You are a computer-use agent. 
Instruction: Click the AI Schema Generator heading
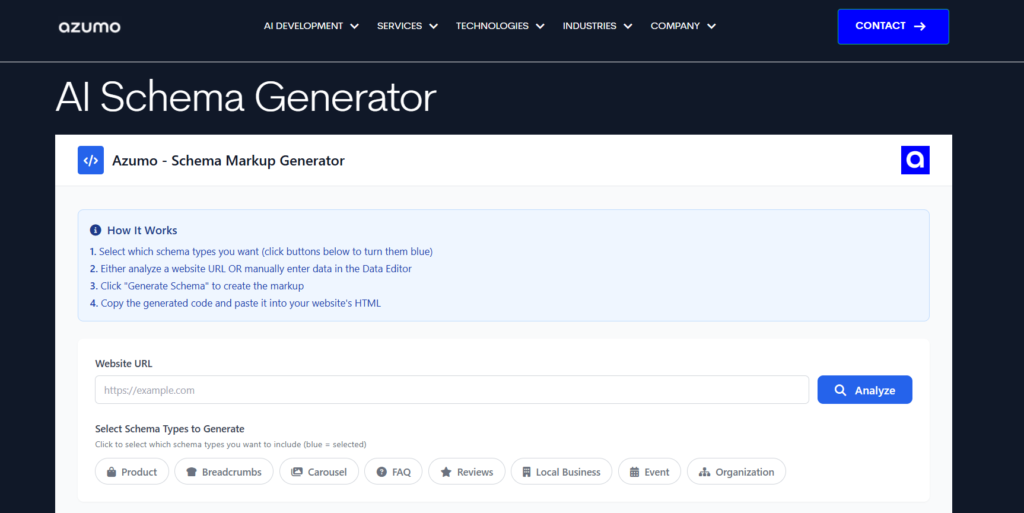(246, 97)
